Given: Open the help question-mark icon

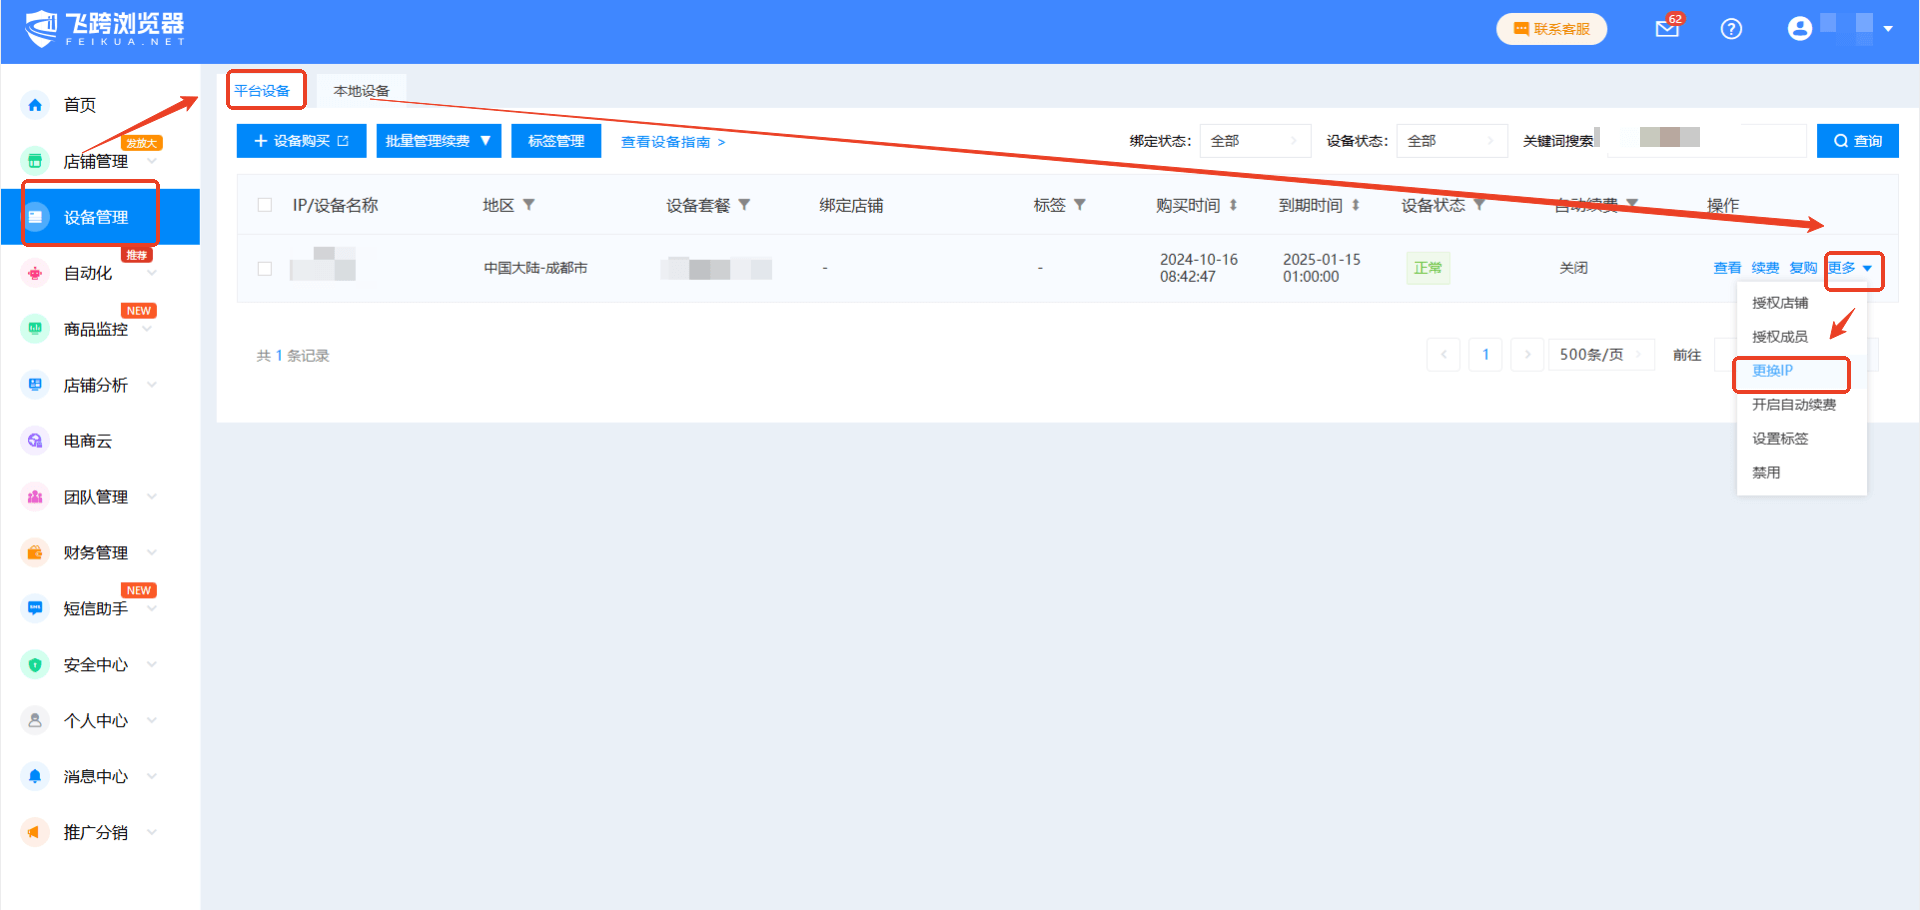Looking at the screenshot, I should 1731,28.
